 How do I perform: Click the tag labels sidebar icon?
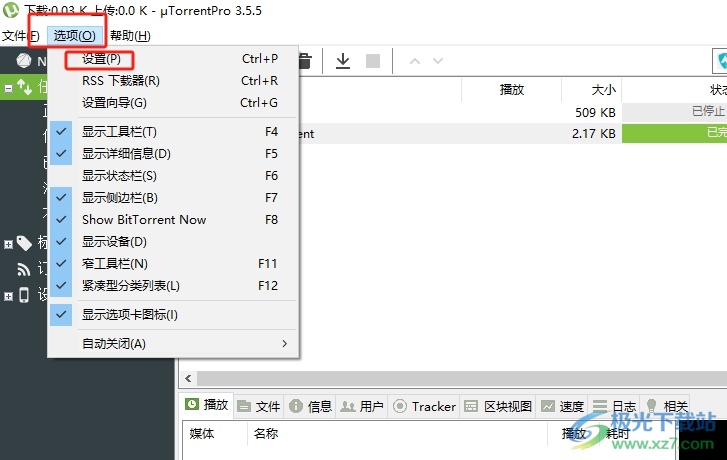click(24, 243)
